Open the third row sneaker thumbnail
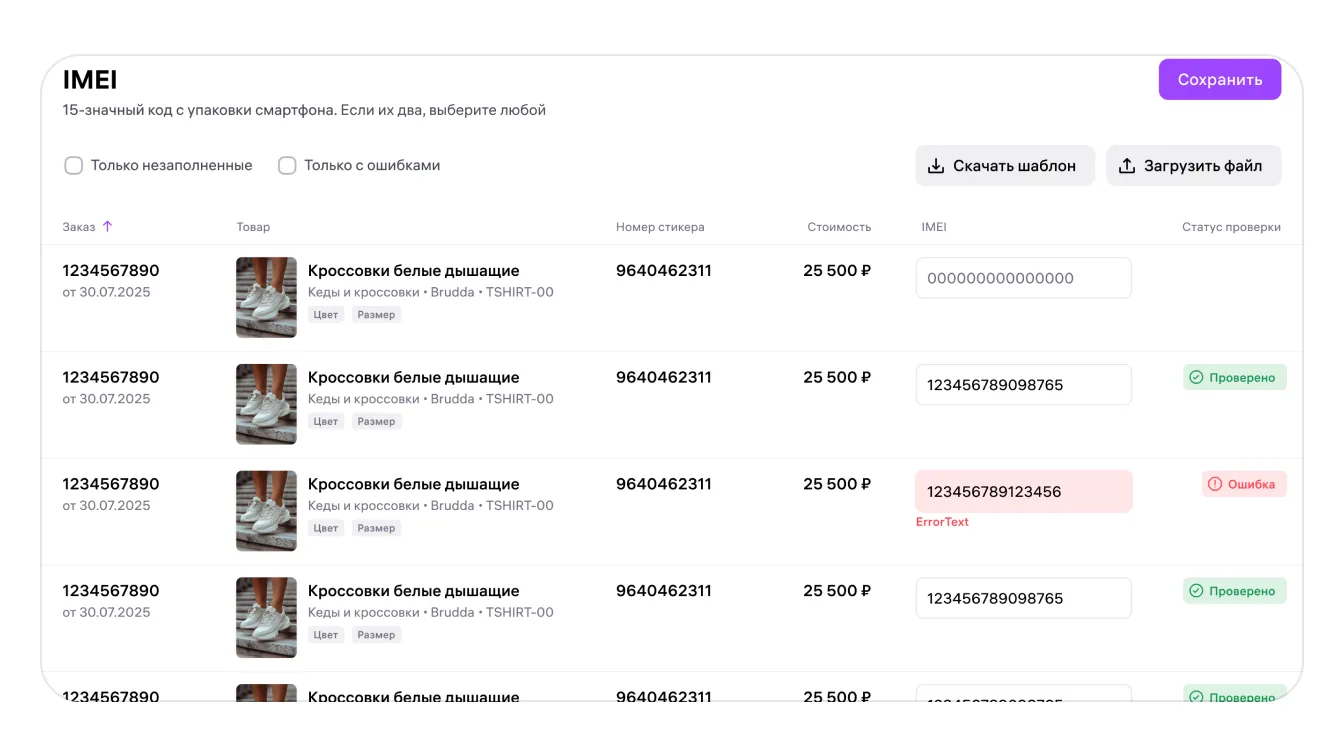The height and width of the screenshot is (756, 1344). pyautogui.click(x=266, y=511)
